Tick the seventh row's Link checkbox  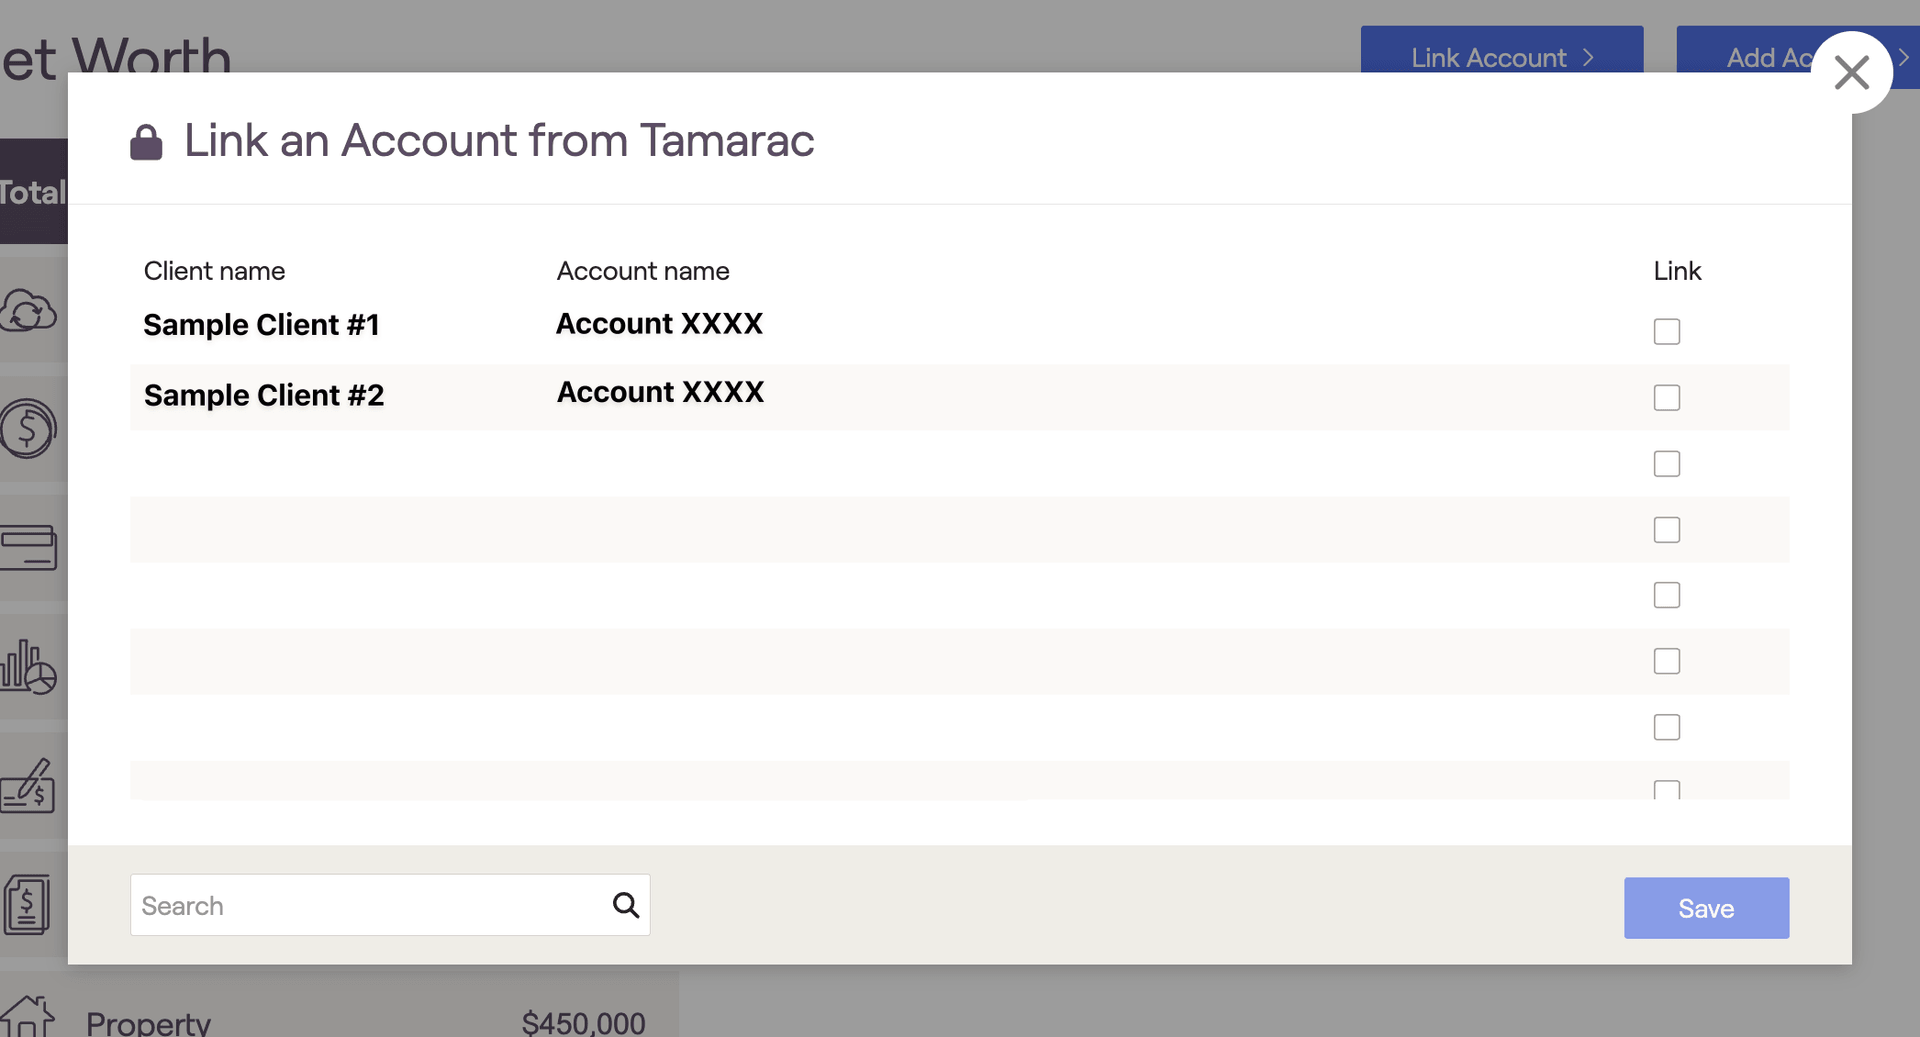coord(1666,727)
